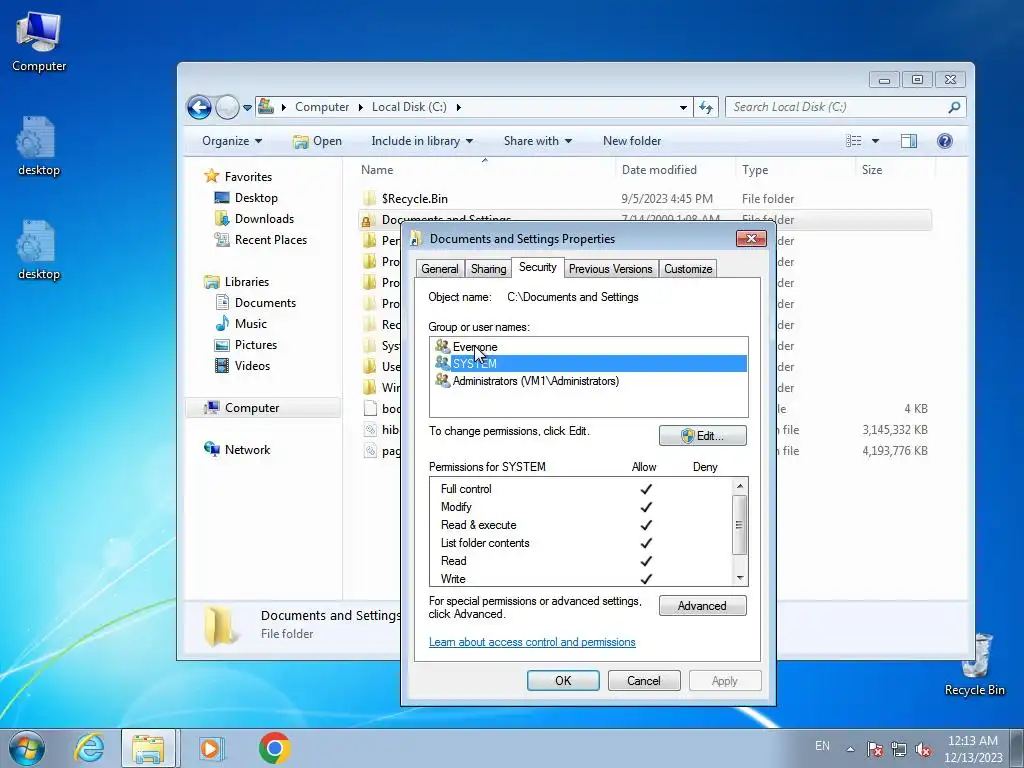Viewport: 1024px width, 768px height.
Task: Select Everyone in group list
Action: click(475, 347)
